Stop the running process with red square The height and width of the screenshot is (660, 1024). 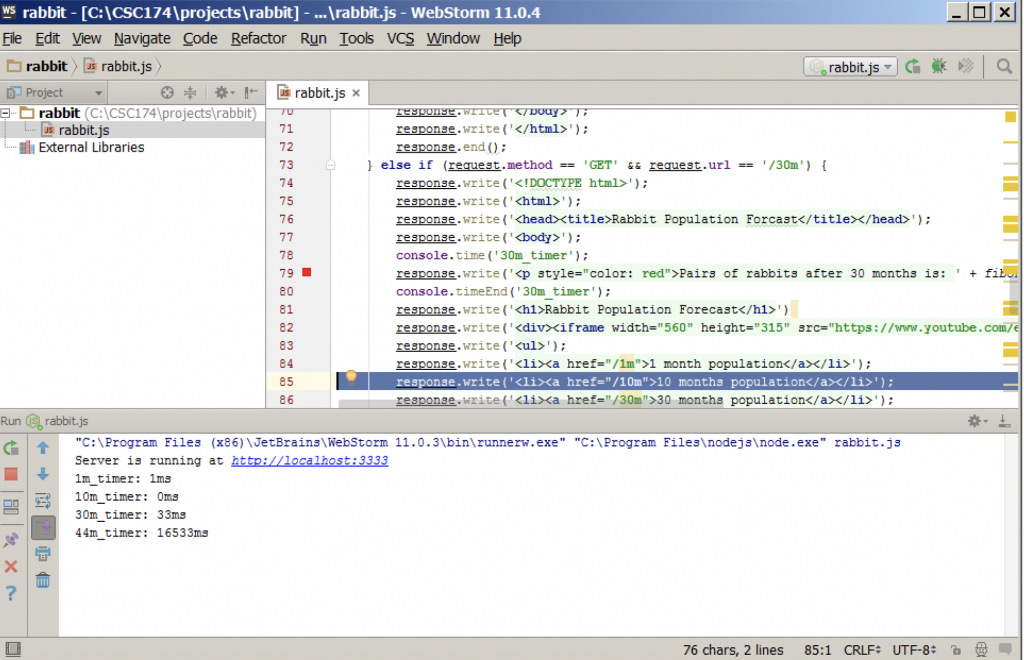click(x=11, y=474)
